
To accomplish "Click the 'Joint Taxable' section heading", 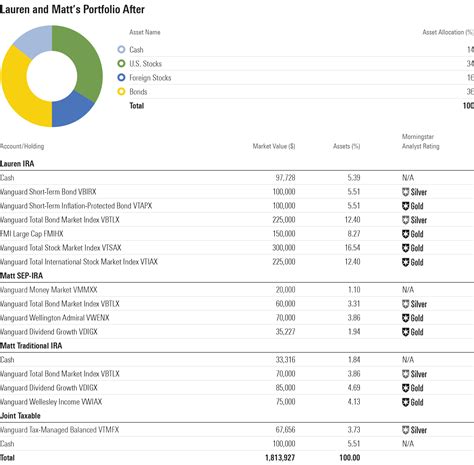I will tap(20, 416).
